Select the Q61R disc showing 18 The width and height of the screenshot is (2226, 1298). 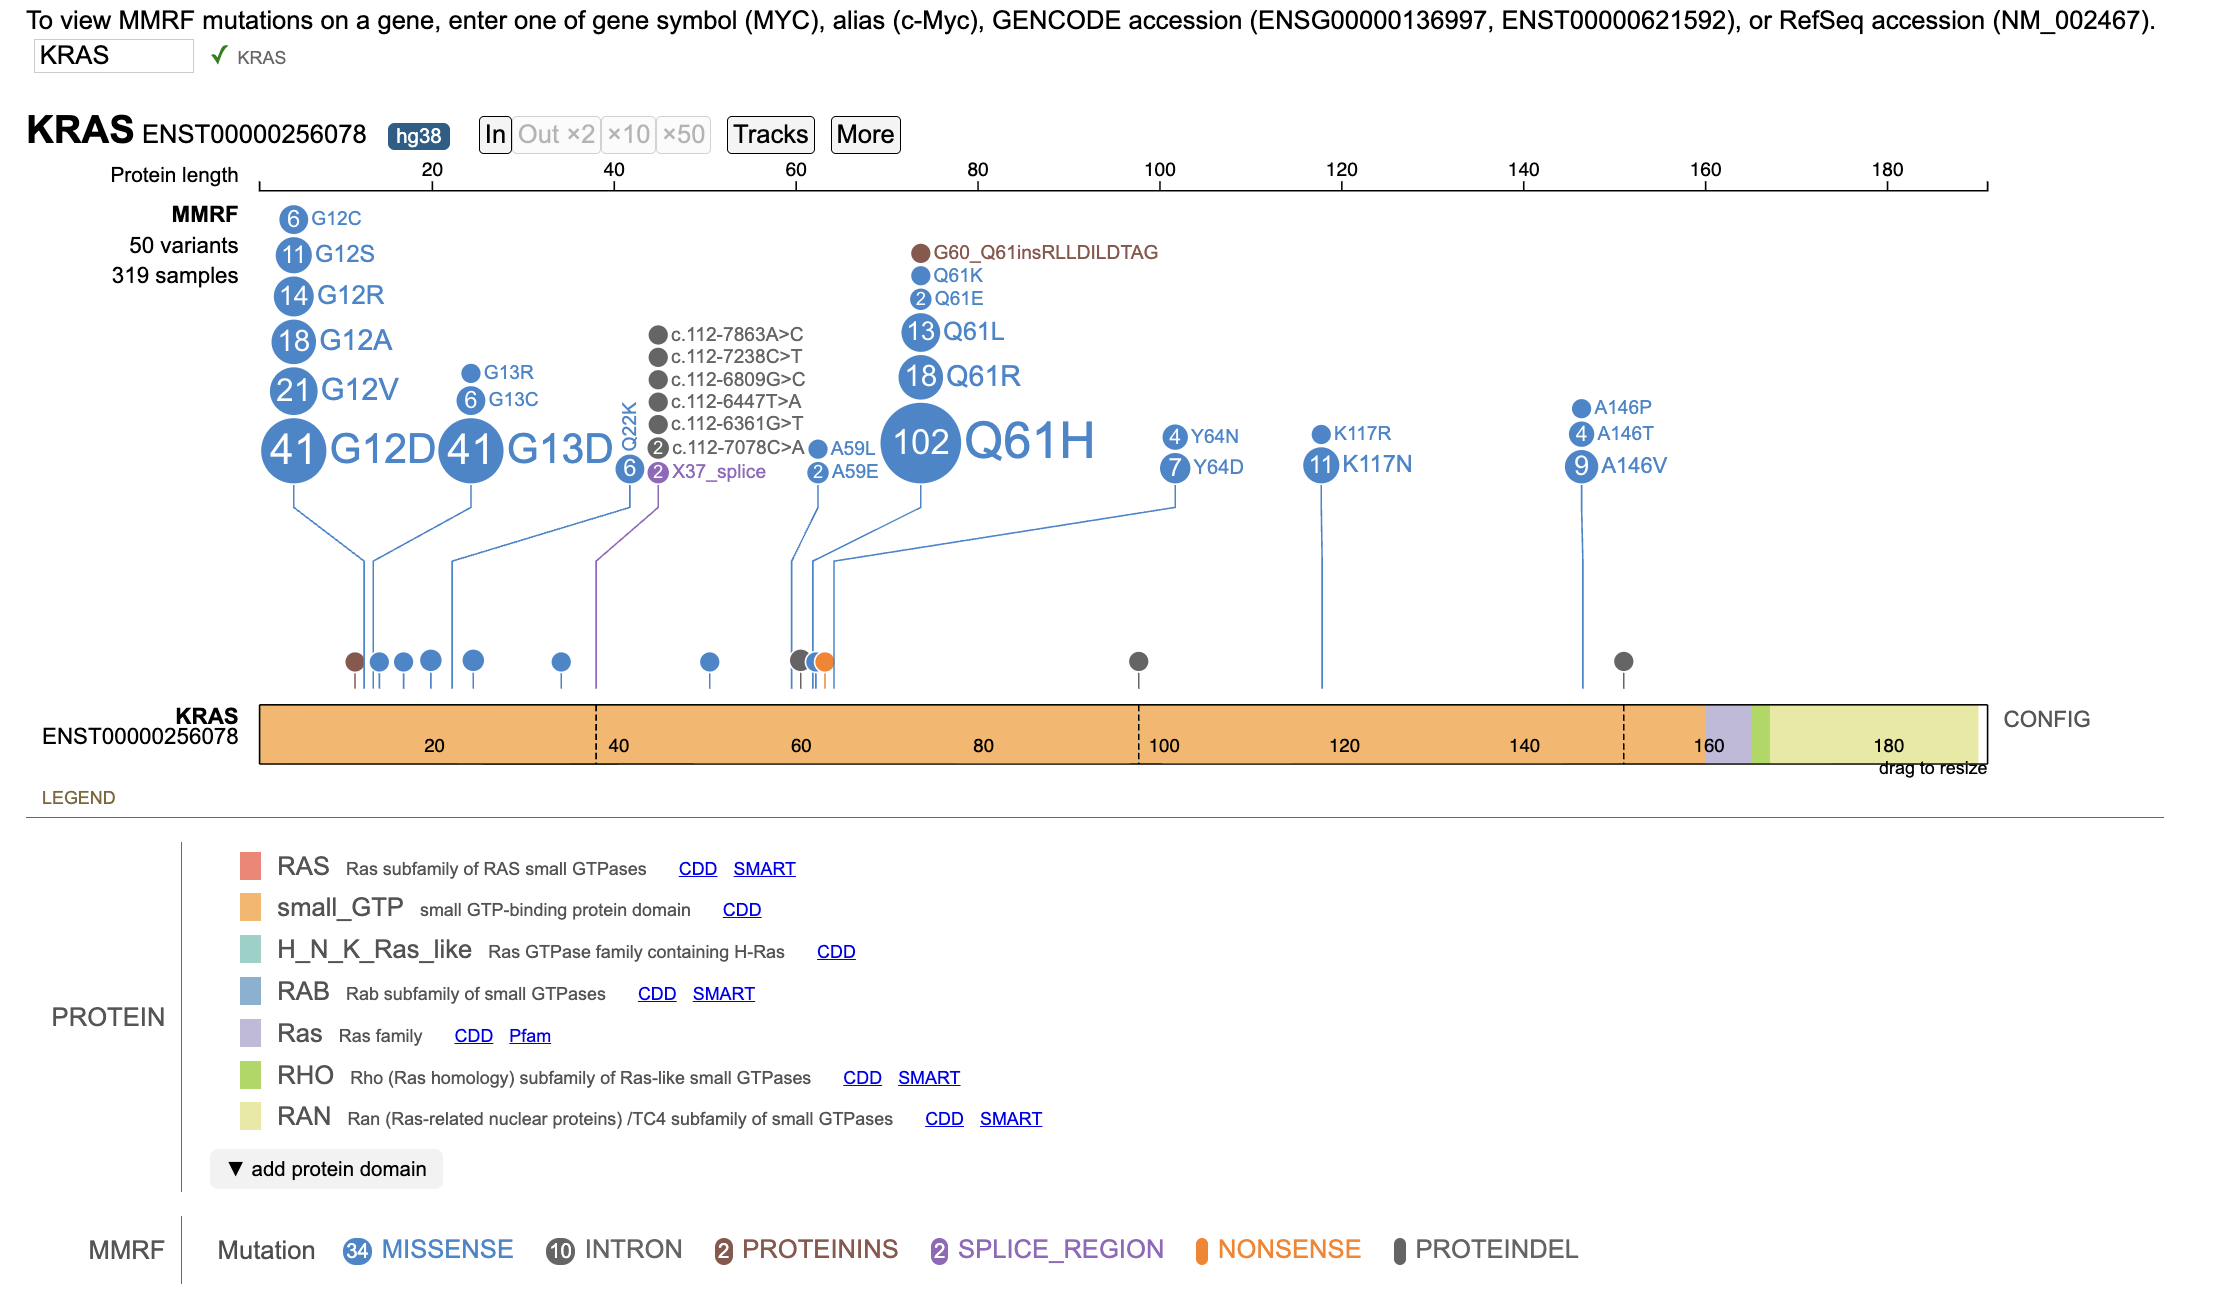coord(920,376)
